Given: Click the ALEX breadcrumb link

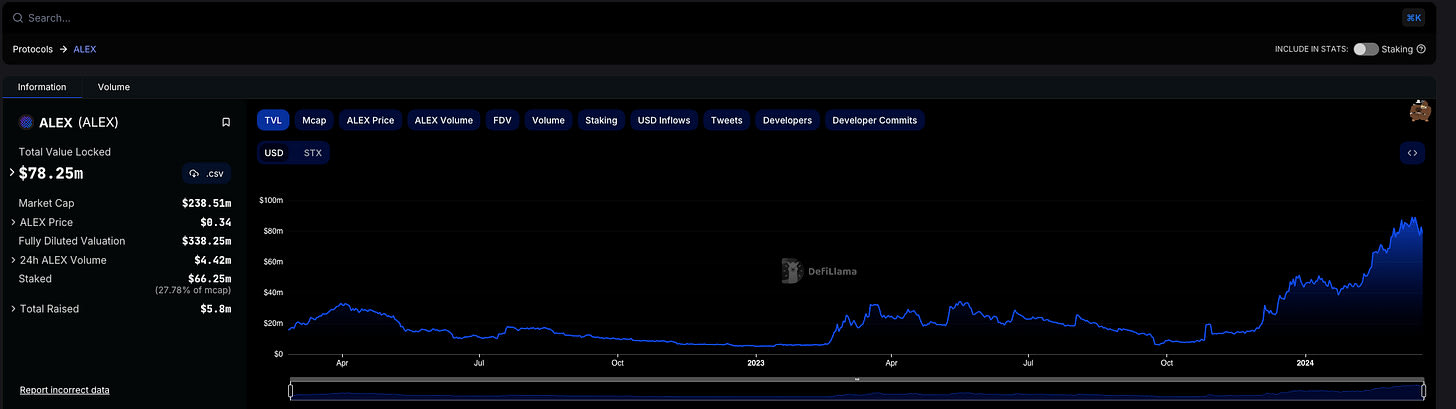Looking at the screenshot, I should click(85, 49).
